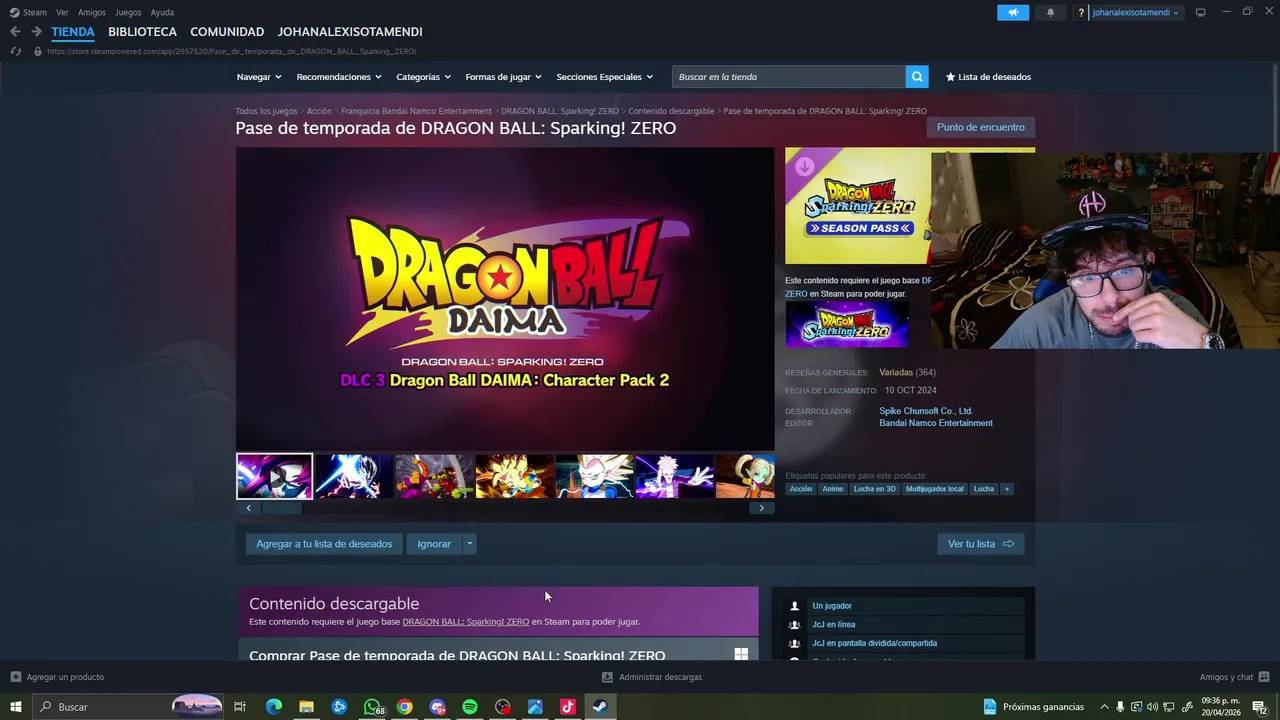Open File Explorer from the taskbar

click(x=306, y=707)
